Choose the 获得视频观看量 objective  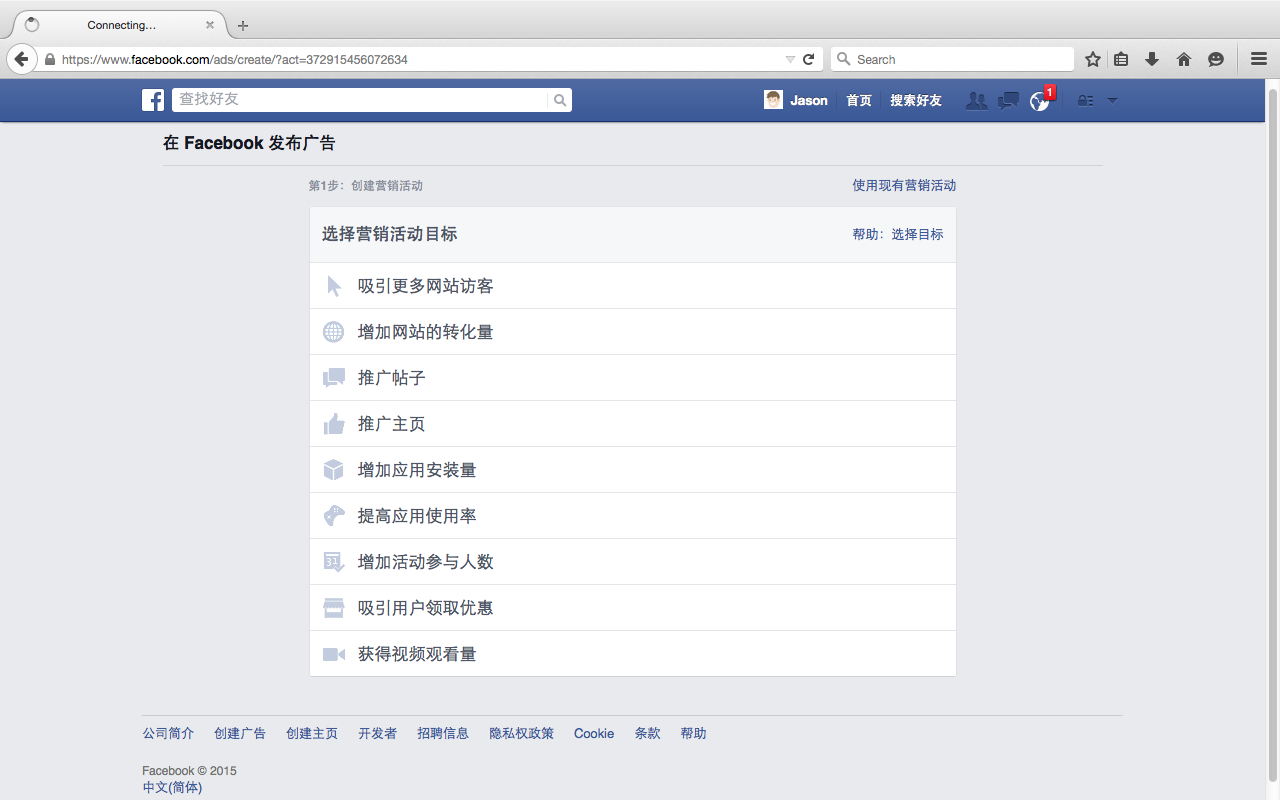633,654
